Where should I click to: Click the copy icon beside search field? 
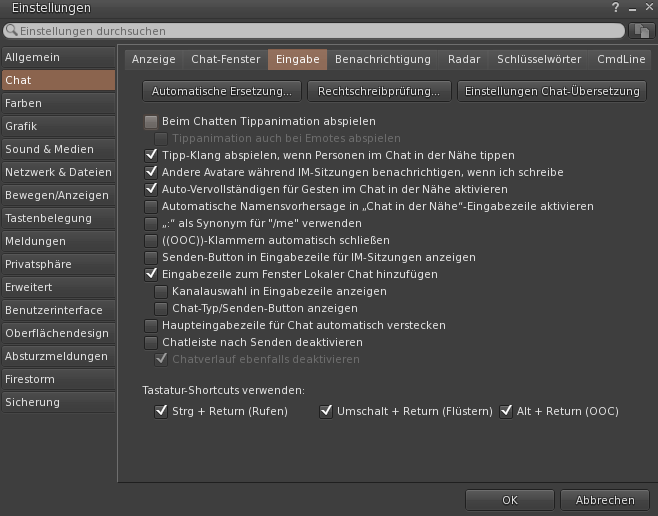(x=641, y=31)
